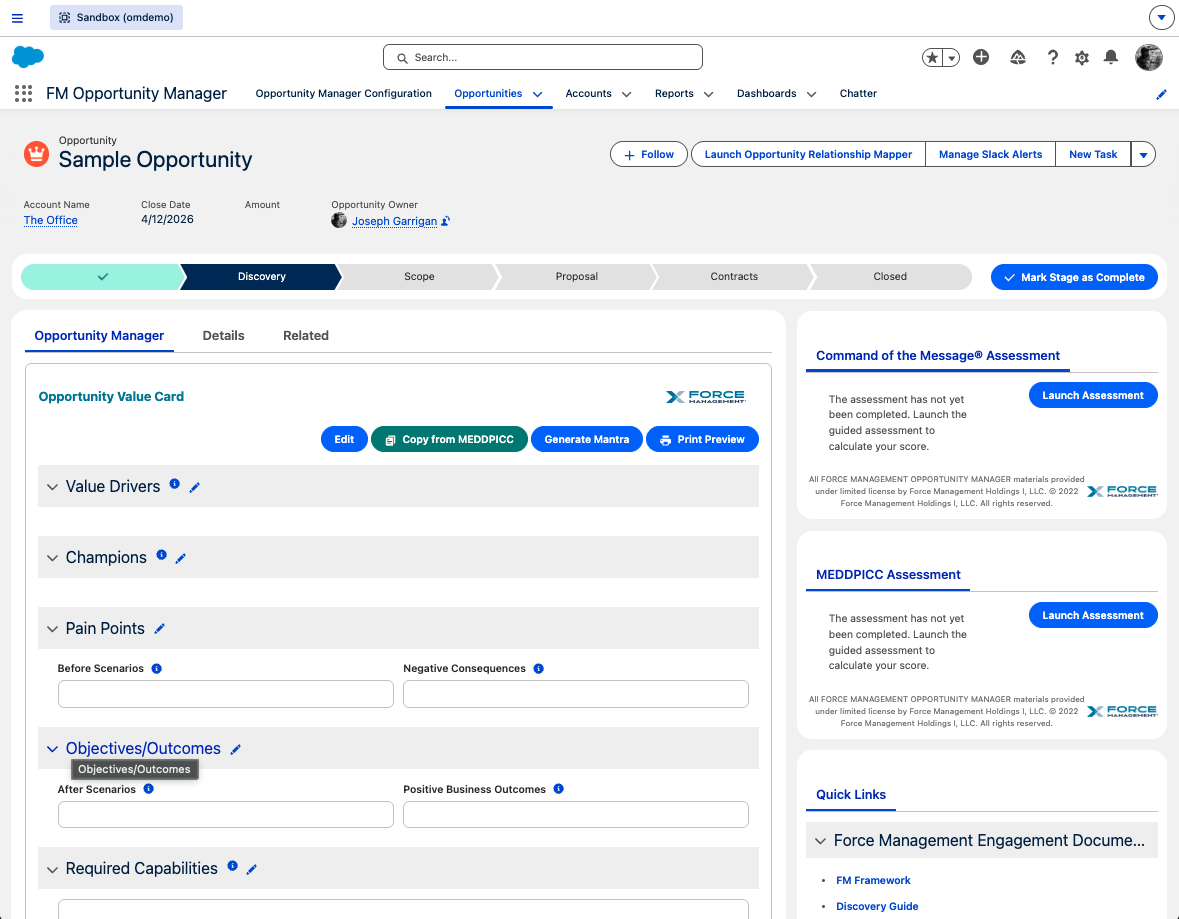Switch to the Details tab
1179x919 pixels.
(223, 336)
